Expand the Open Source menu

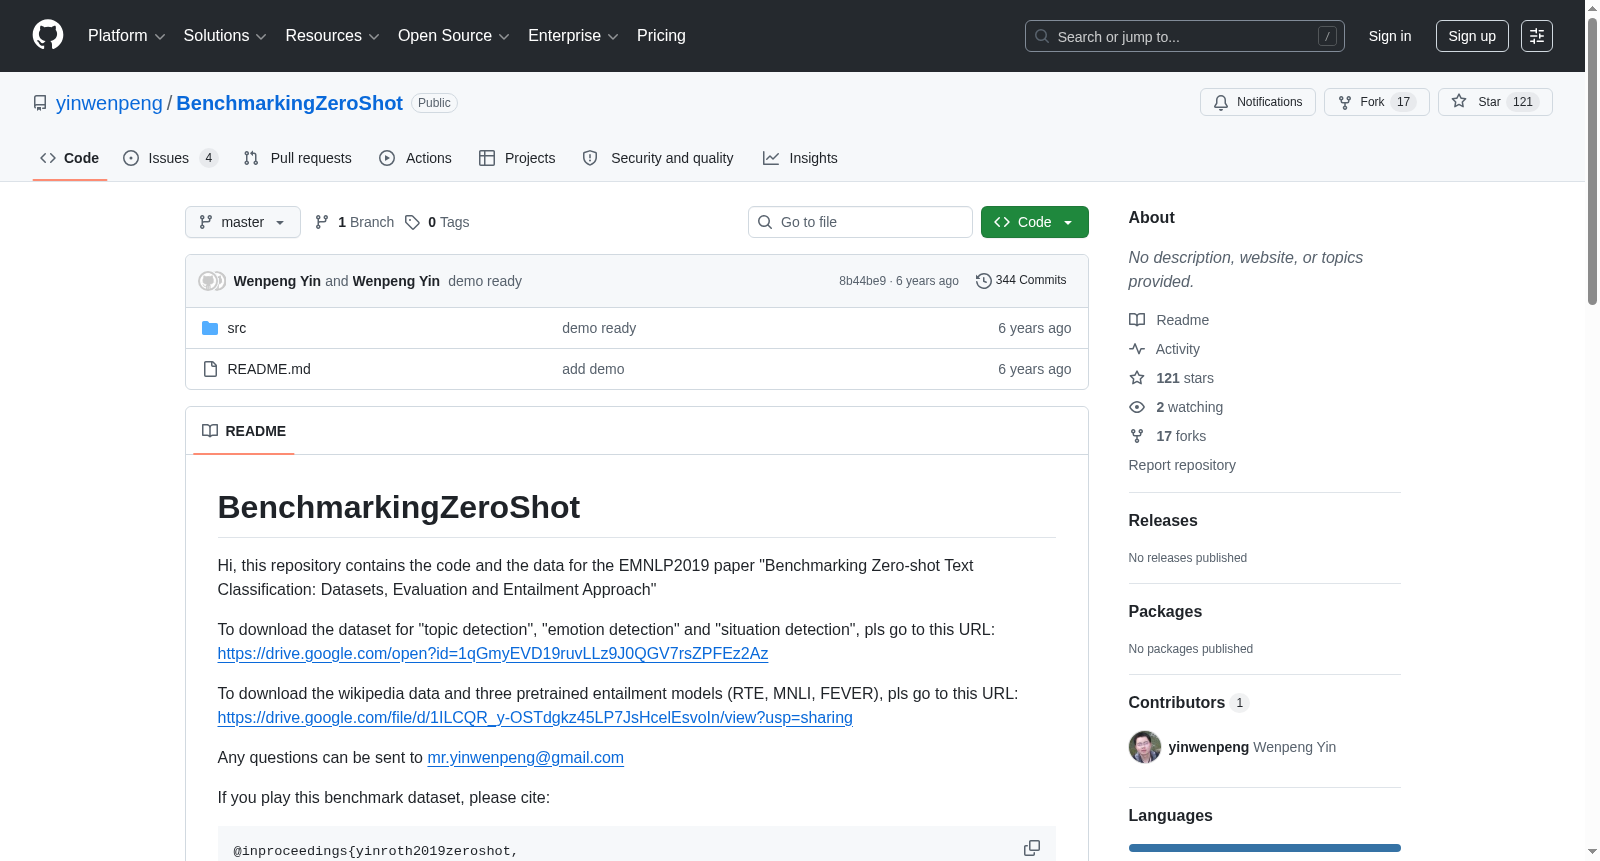[x=454, y=36]
